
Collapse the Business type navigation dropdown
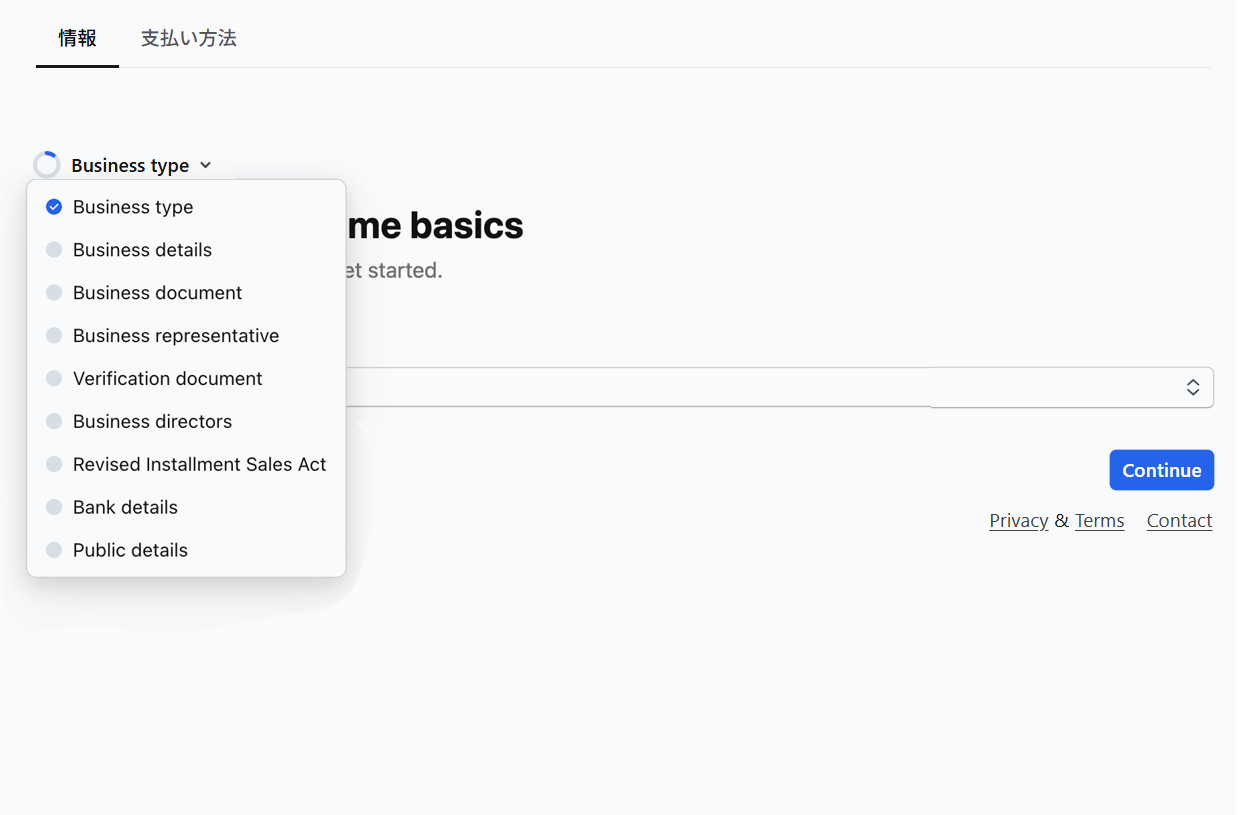tap(205, 164)
